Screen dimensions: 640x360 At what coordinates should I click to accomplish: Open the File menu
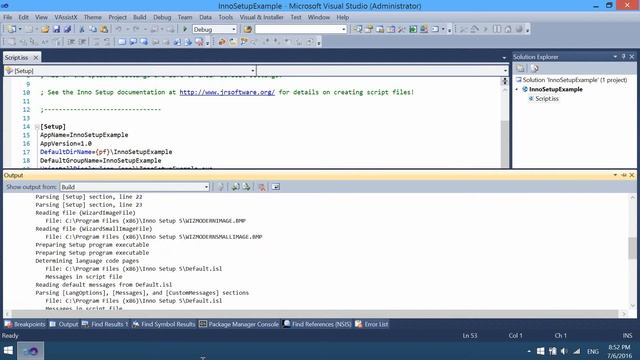7,17
